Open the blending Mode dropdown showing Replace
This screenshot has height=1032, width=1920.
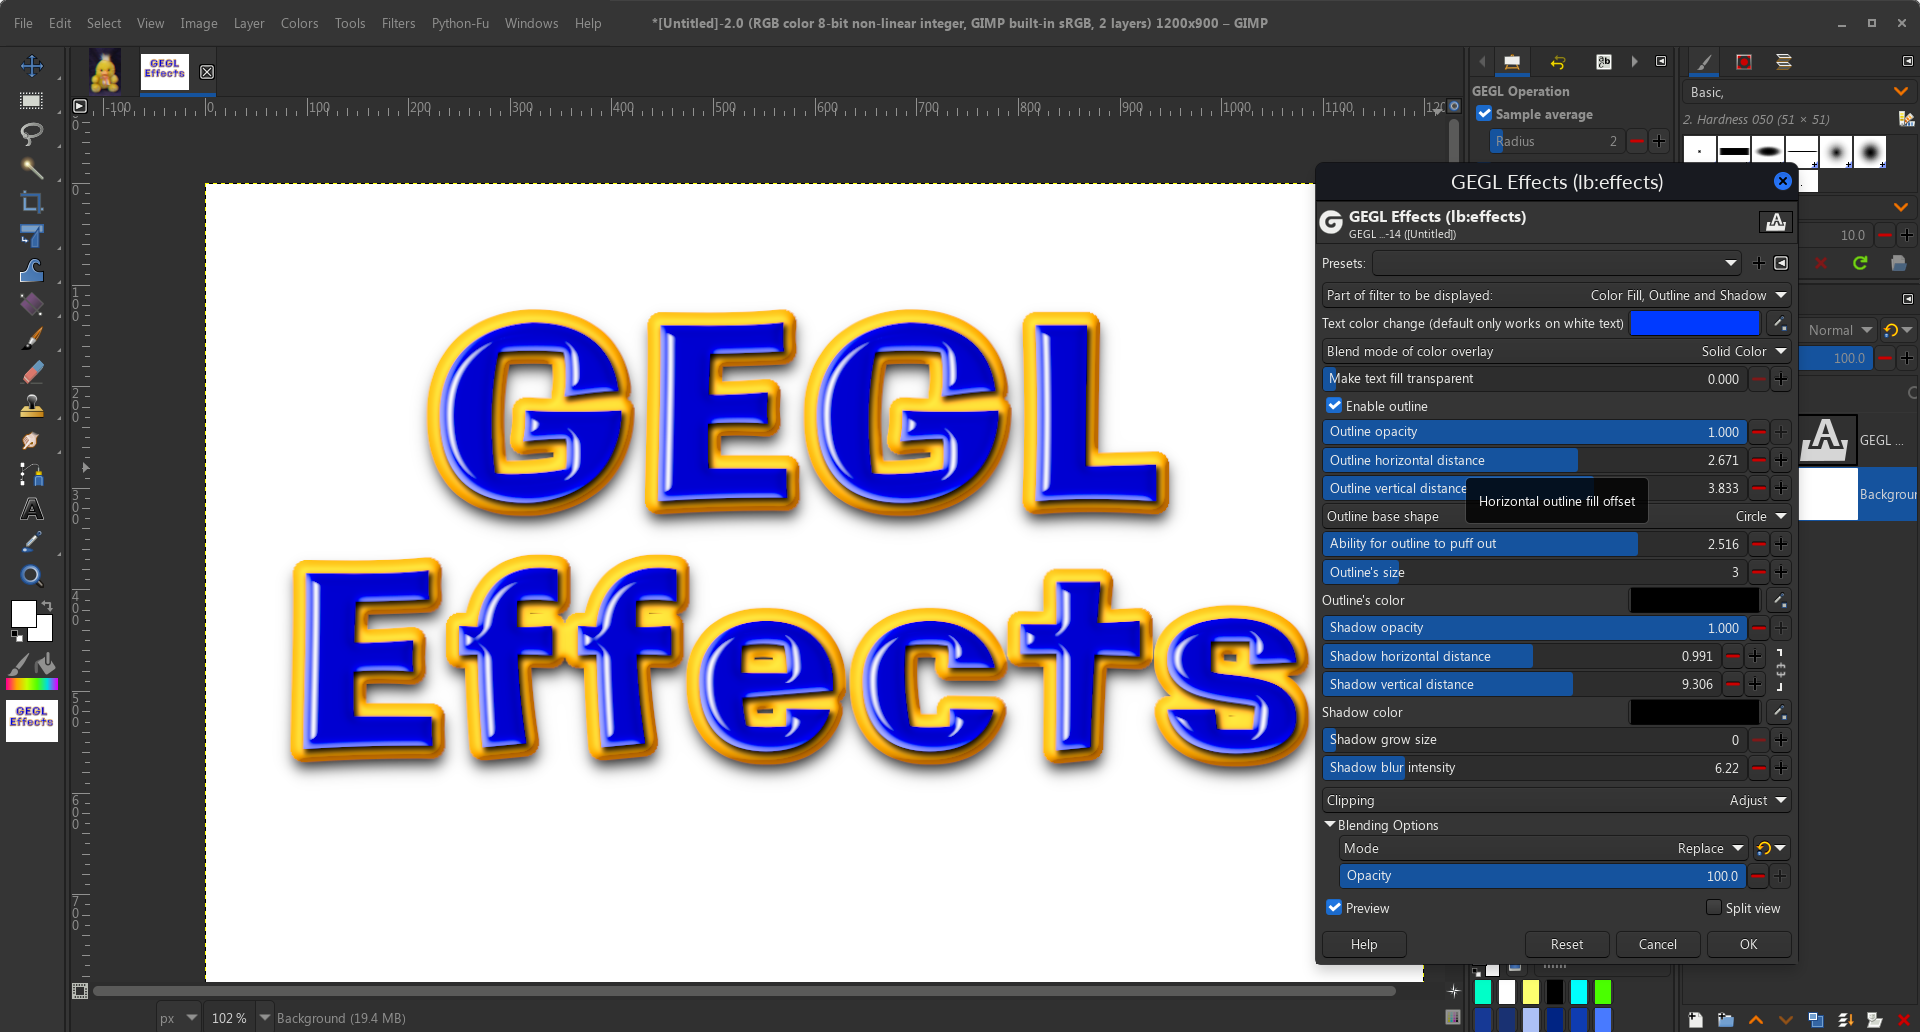1544,848
